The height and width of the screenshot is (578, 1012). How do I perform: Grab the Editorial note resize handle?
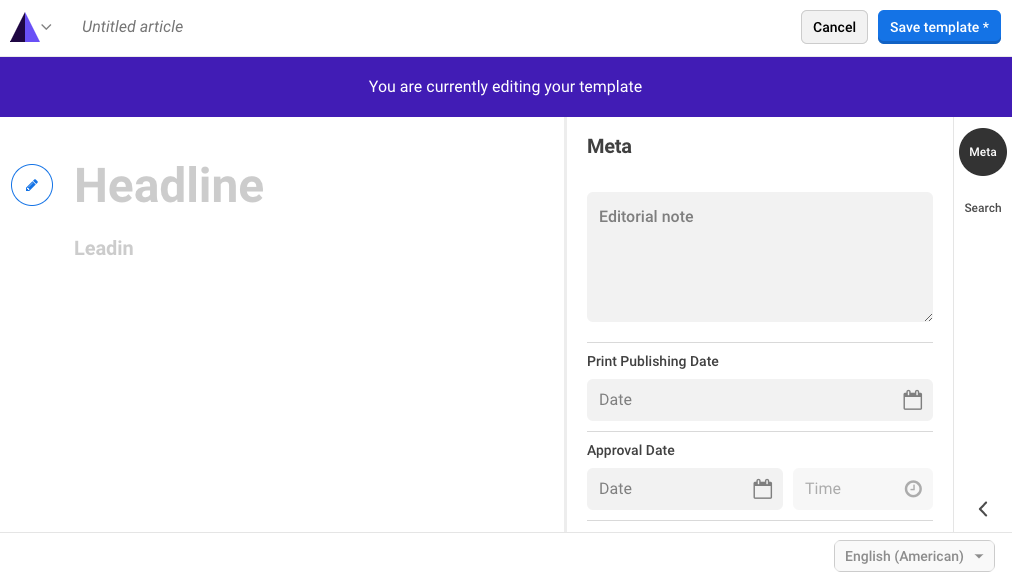927,316
